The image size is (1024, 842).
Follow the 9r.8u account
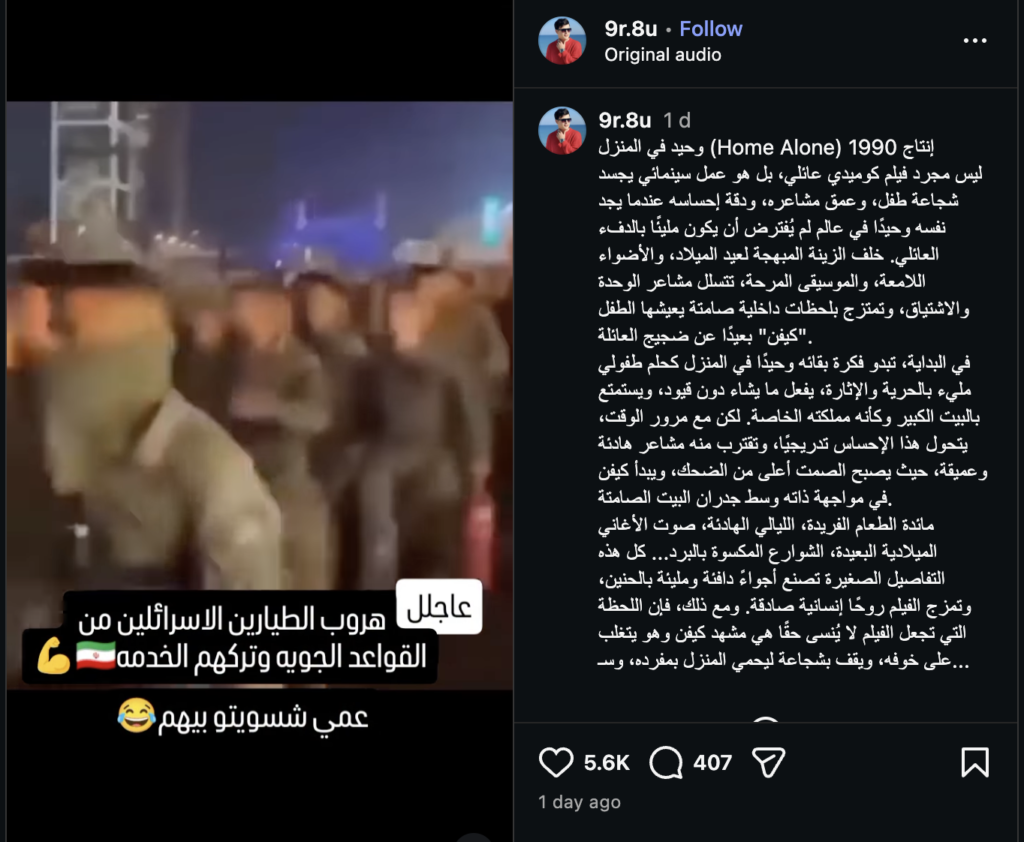(711, 29)
